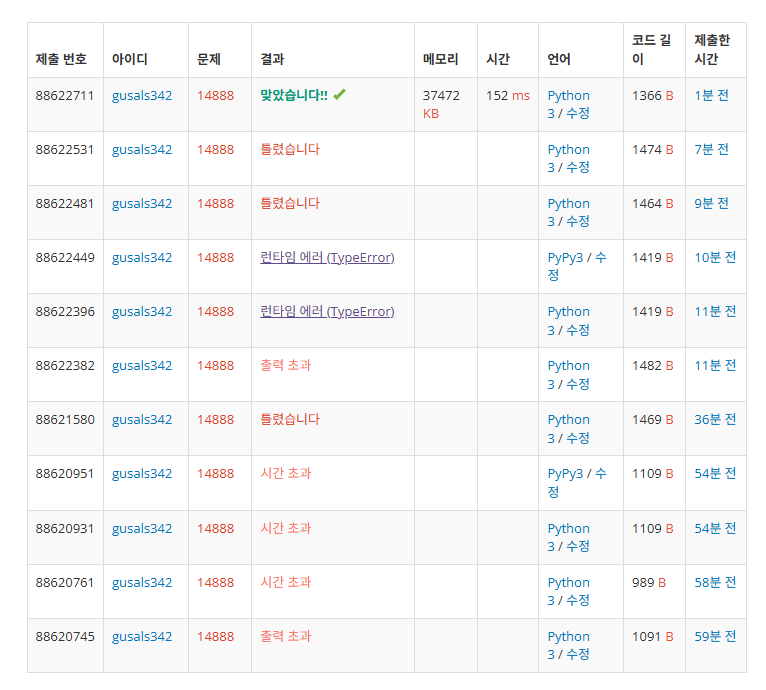This screenshot has height=690, width=766.
Task: Open Python 3 / 수정 for submission 88622396
Action: 569,321
